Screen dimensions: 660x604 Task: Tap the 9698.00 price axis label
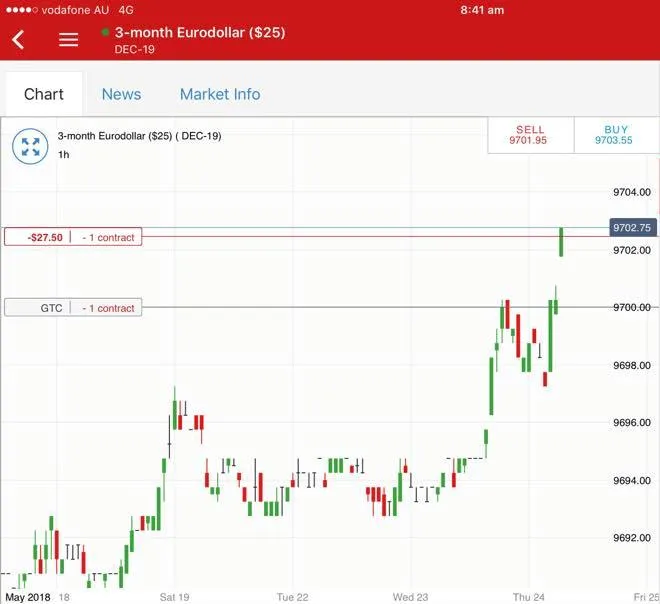632,365
